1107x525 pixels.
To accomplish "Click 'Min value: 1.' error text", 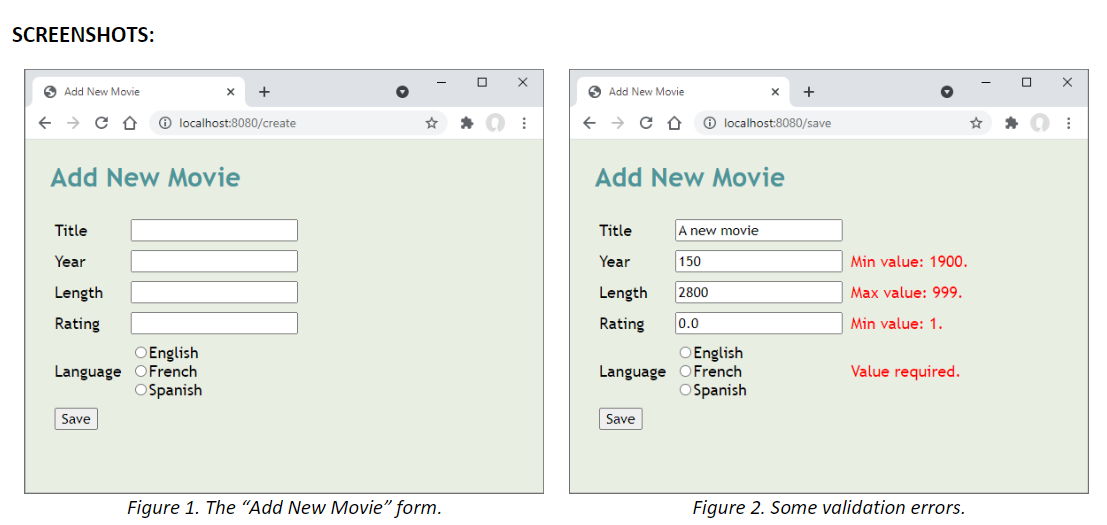I will [x=896, y=324].
